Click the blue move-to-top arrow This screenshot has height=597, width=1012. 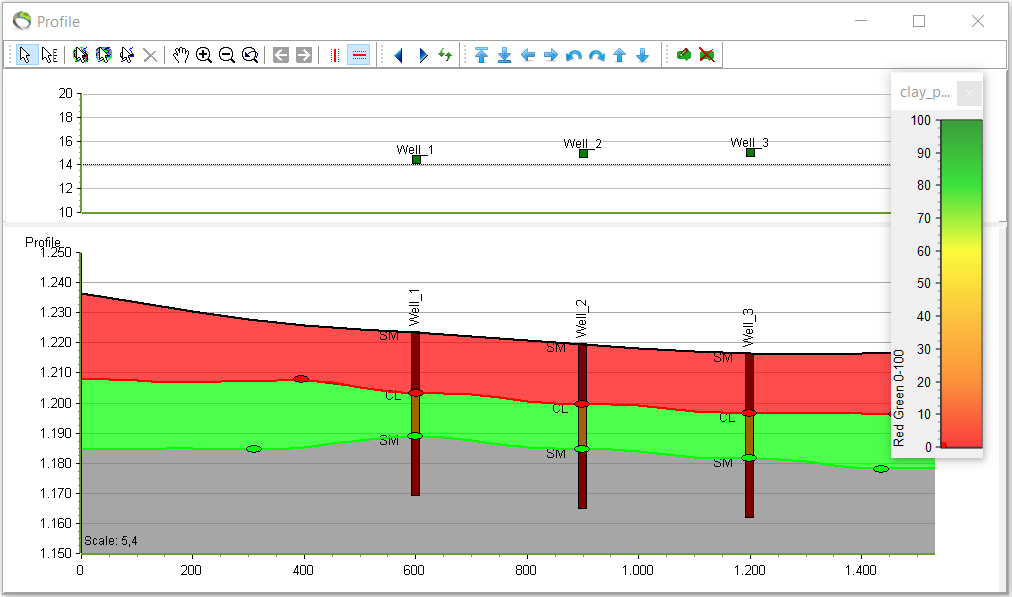tap(481, 55)
